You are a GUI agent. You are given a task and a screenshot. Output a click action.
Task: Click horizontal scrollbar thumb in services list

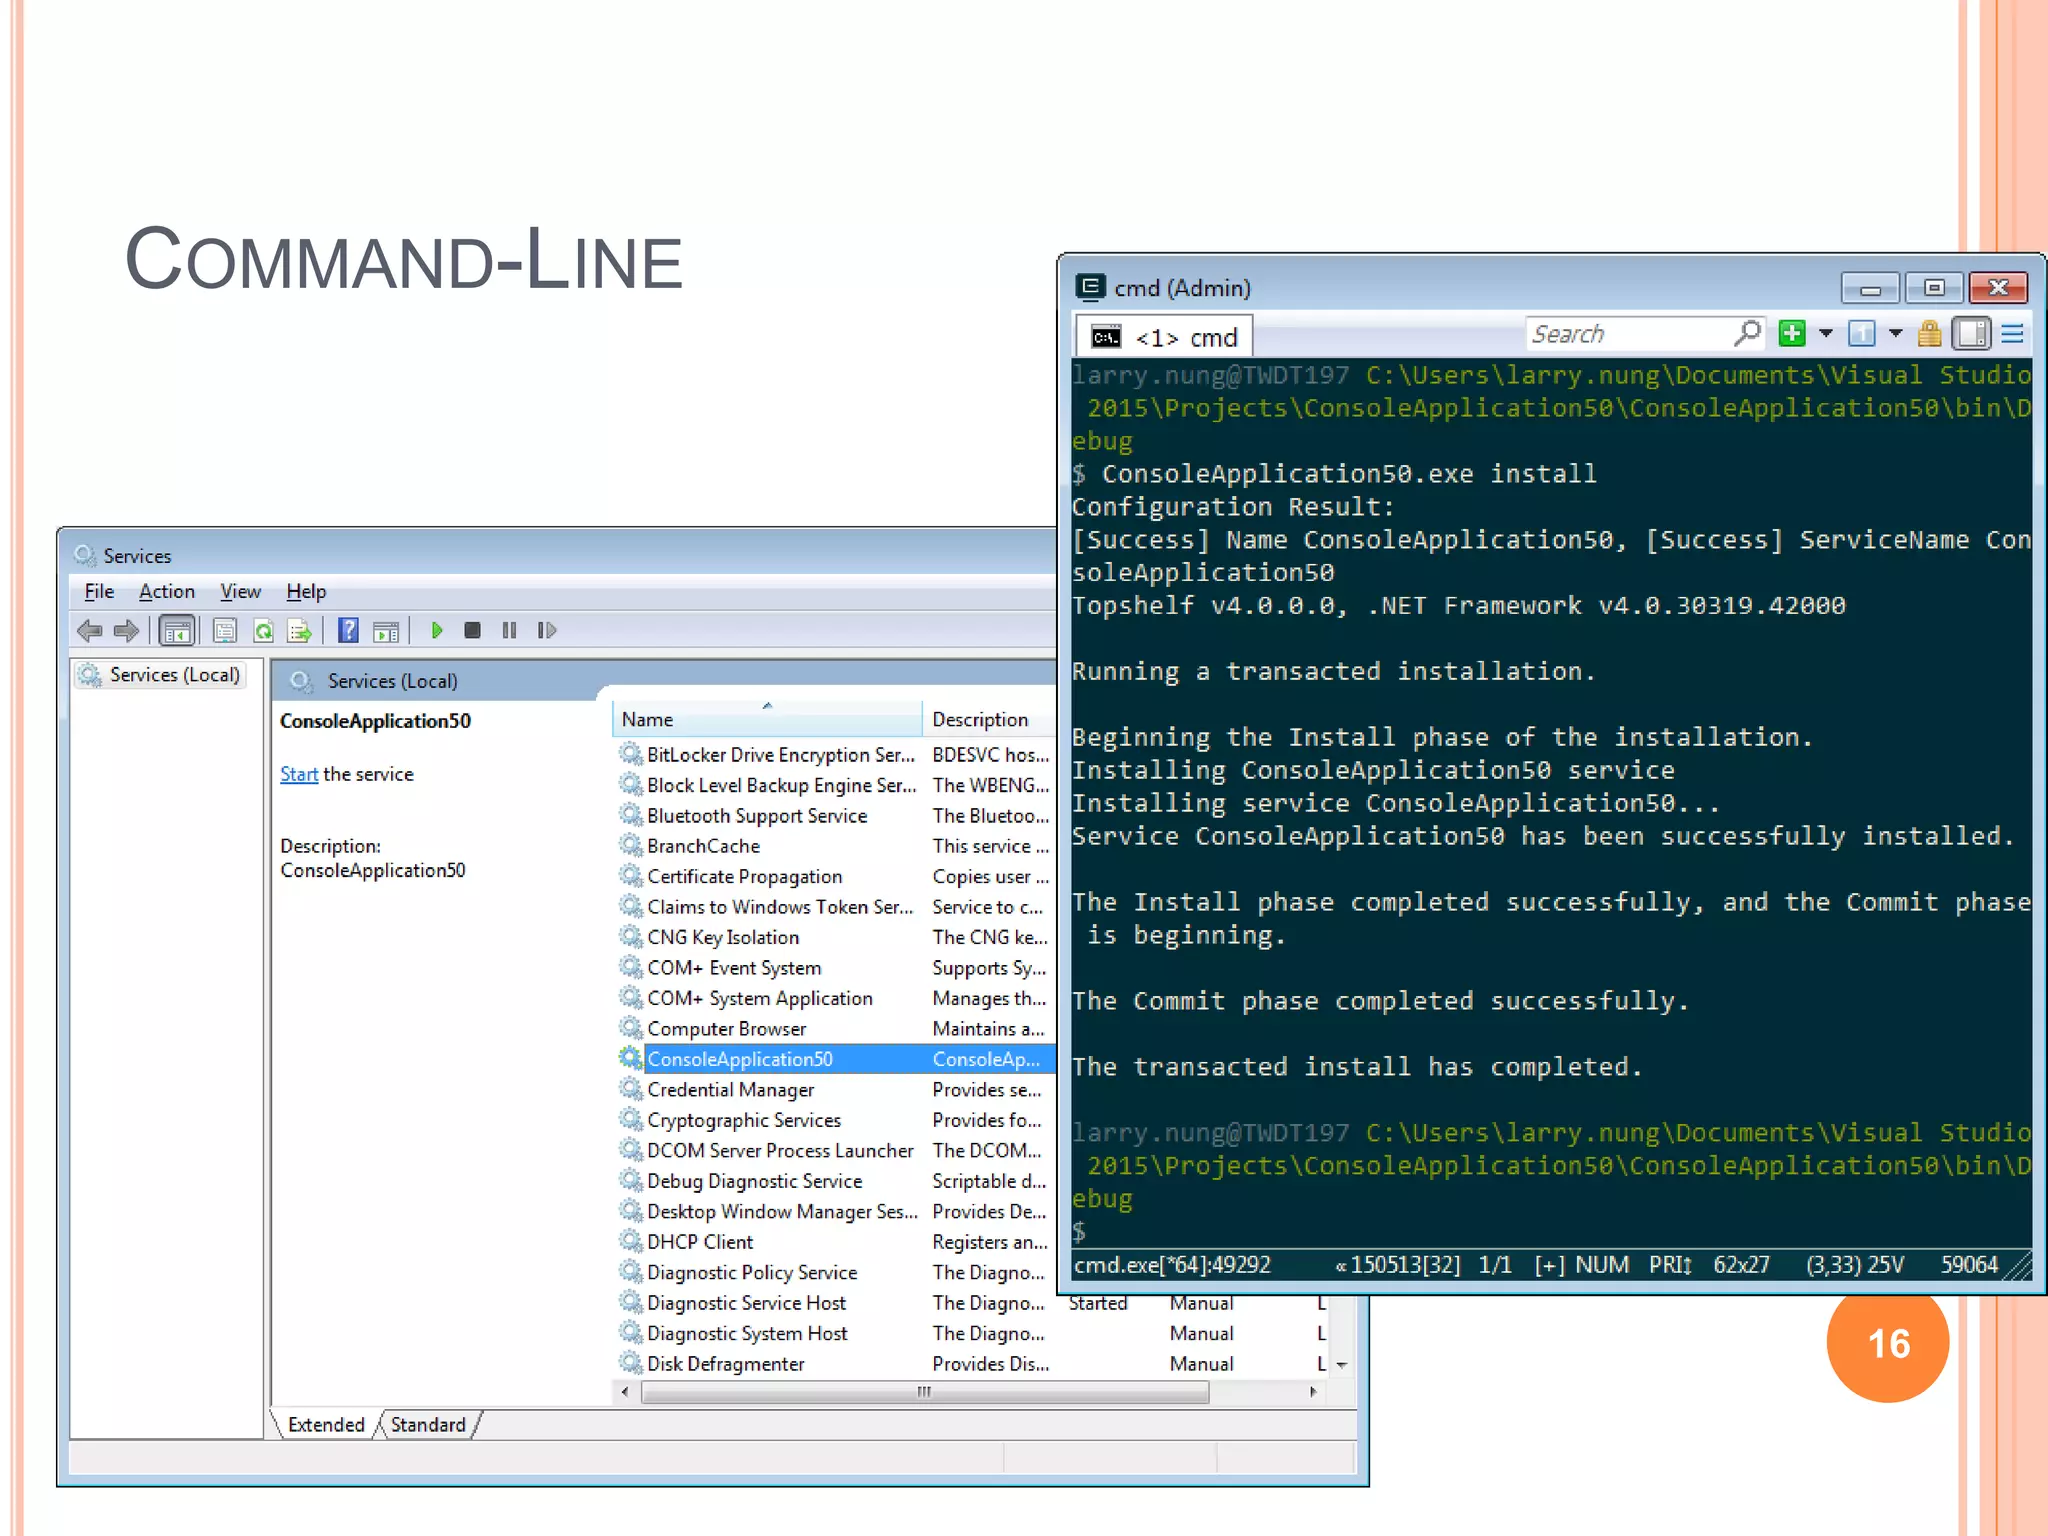coord(924,1392)
